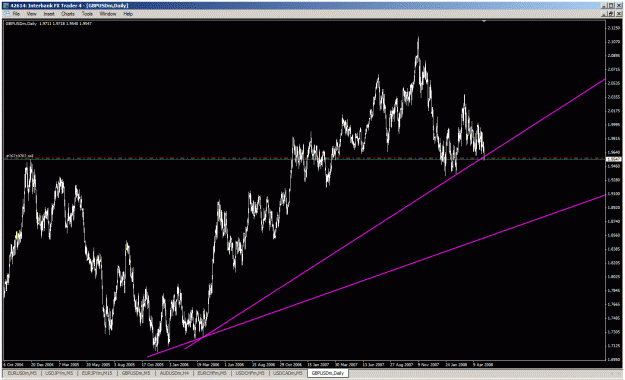
Task: Switch to the USDCHFm,M5 chart tab
Action: click(x=250, y=373)
